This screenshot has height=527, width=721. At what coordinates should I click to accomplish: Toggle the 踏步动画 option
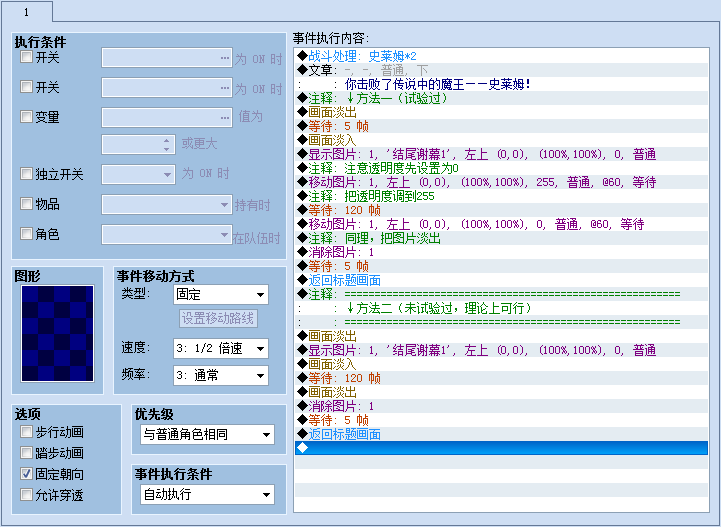[x=26, y=453]
